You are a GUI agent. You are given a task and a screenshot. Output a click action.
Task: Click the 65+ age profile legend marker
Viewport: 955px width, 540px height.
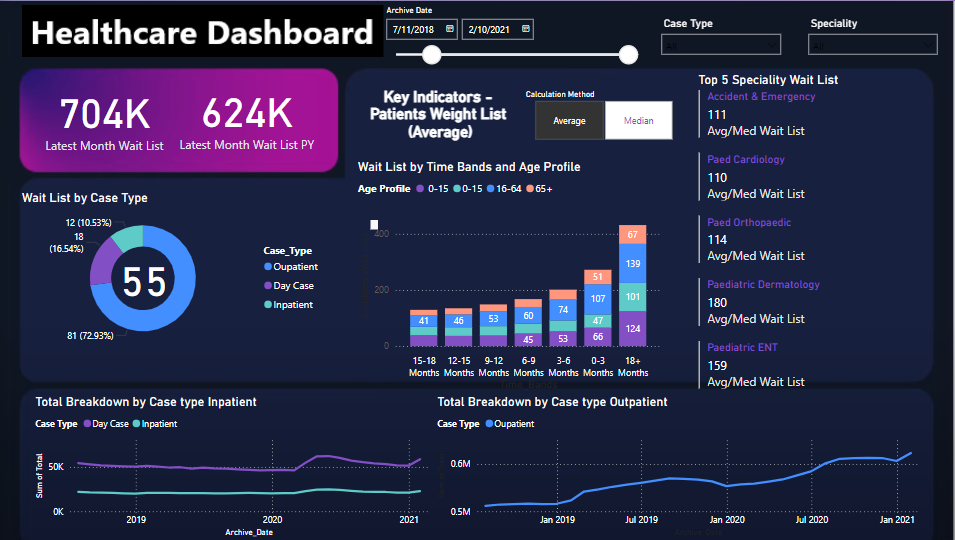(x=529, y=189)
